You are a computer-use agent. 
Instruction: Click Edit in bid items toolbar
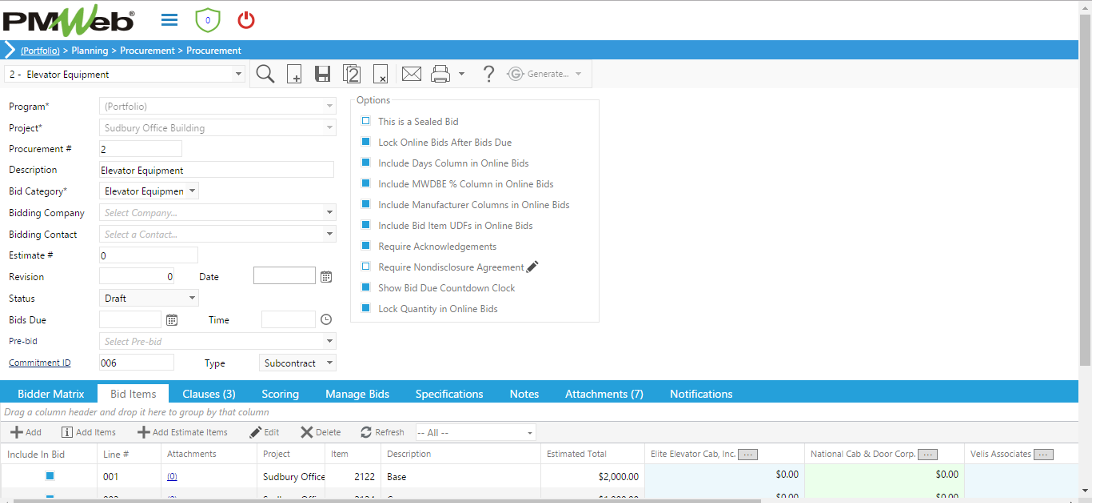[265, 432]
